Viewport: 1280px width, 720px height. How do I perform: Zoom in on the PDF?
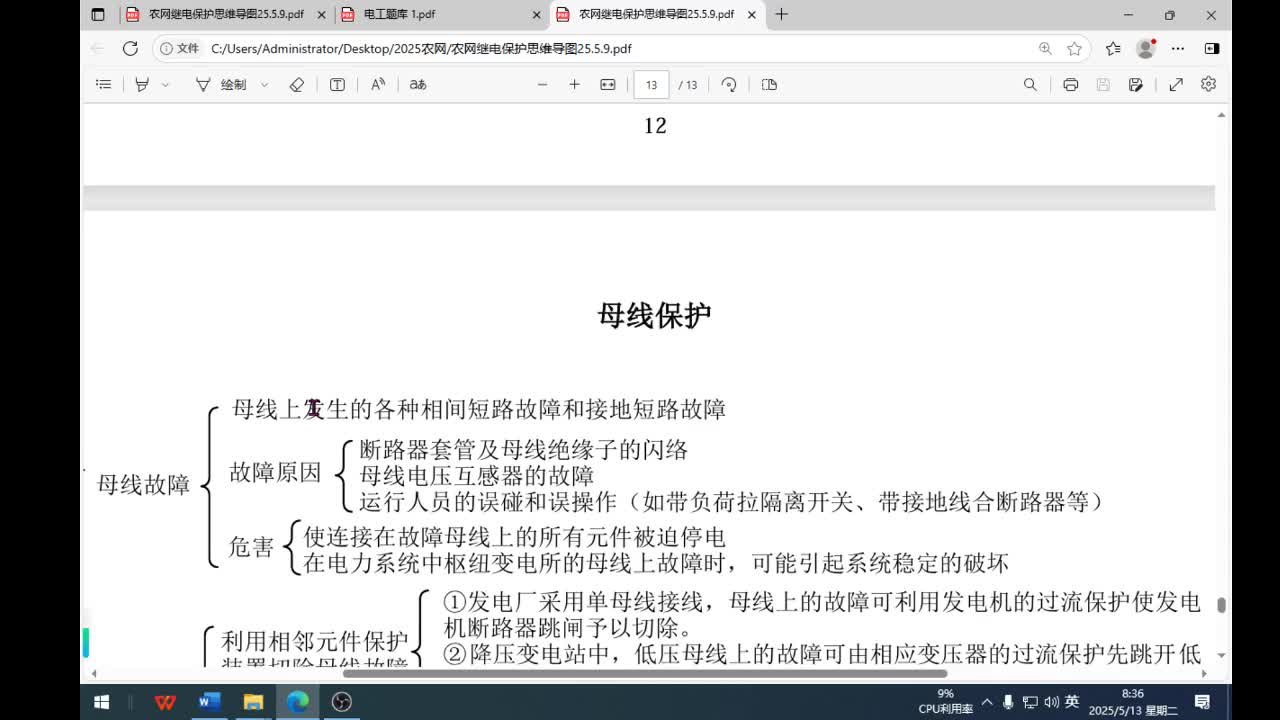coord(574,85)
